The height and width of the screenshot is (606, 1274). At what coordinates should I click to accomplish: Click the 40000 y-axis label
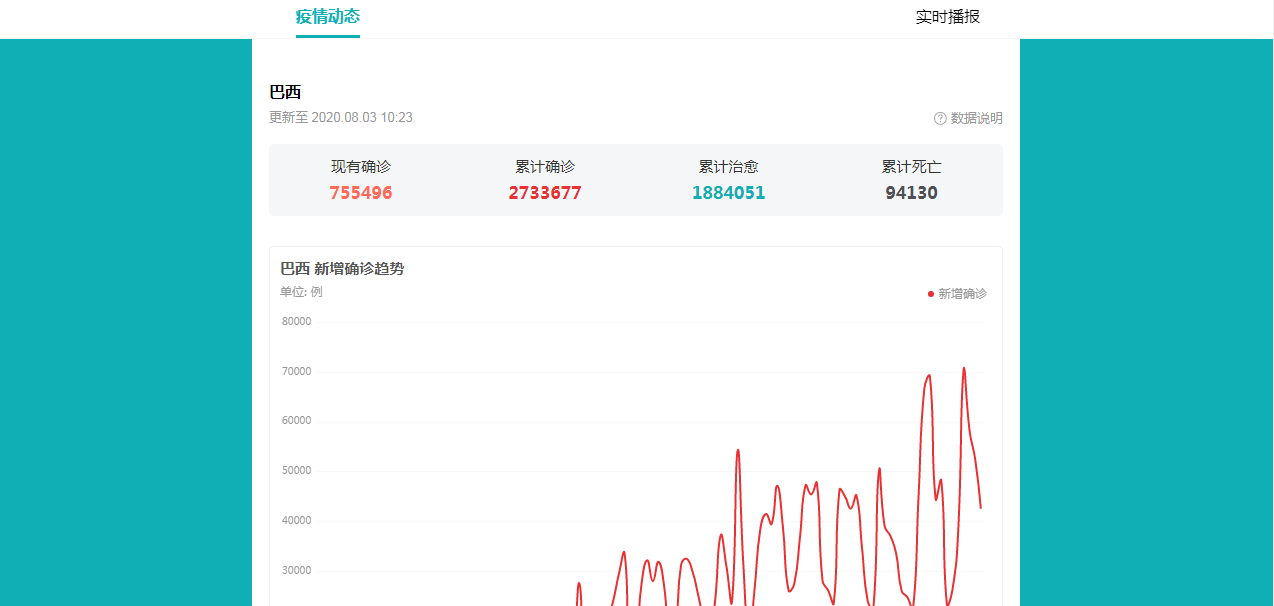(x=296, y=521)
